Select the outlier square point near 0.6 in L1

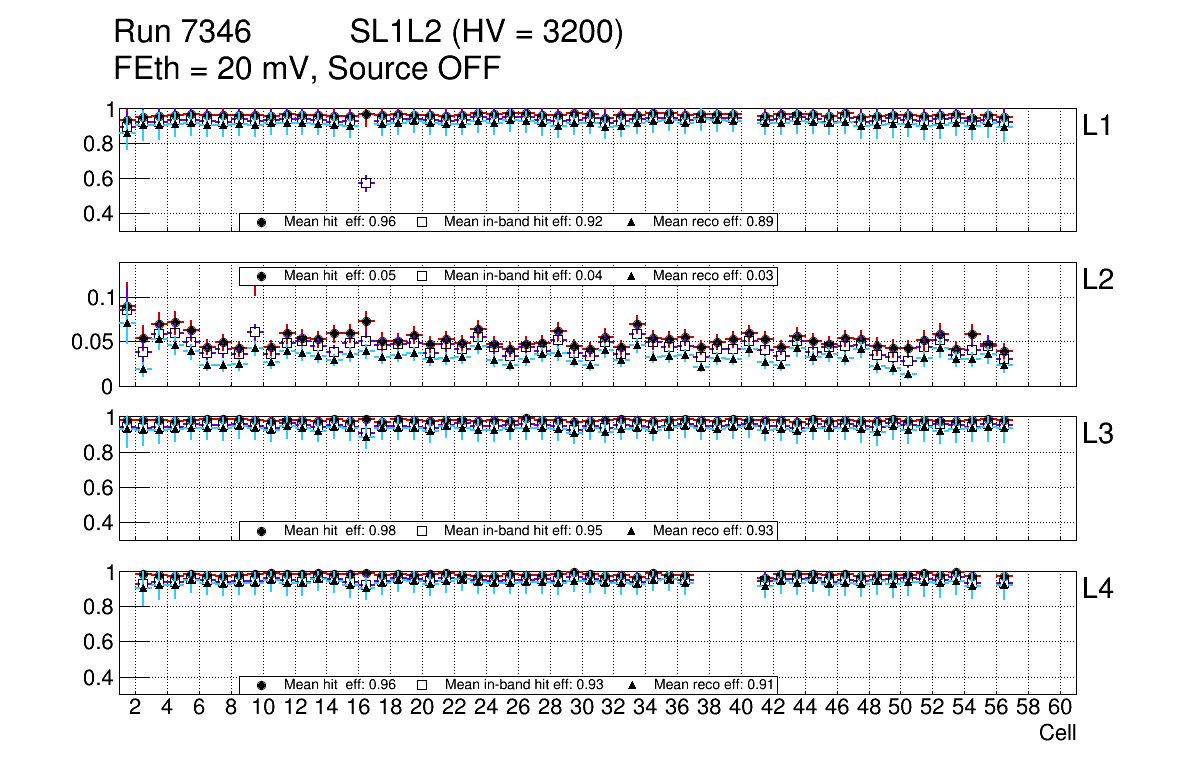tap(366, 183)
